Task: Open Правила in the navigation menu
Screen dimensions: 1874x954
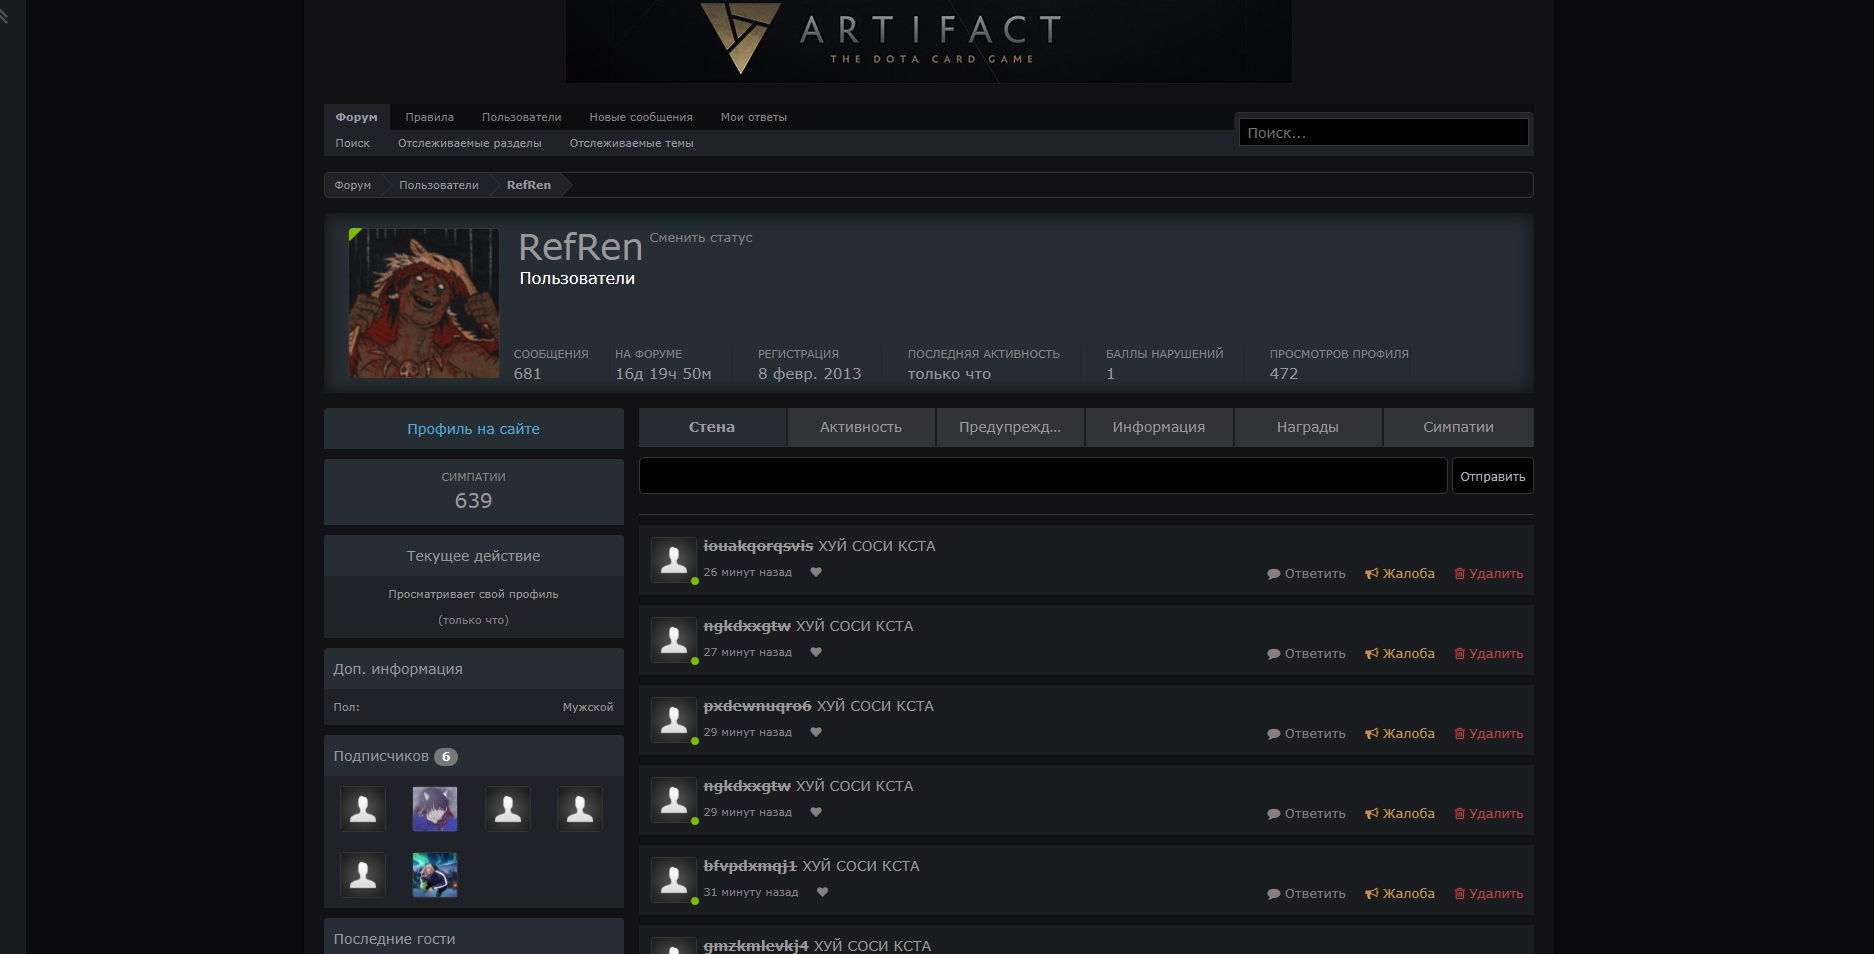Action: [x=430, y=117]
